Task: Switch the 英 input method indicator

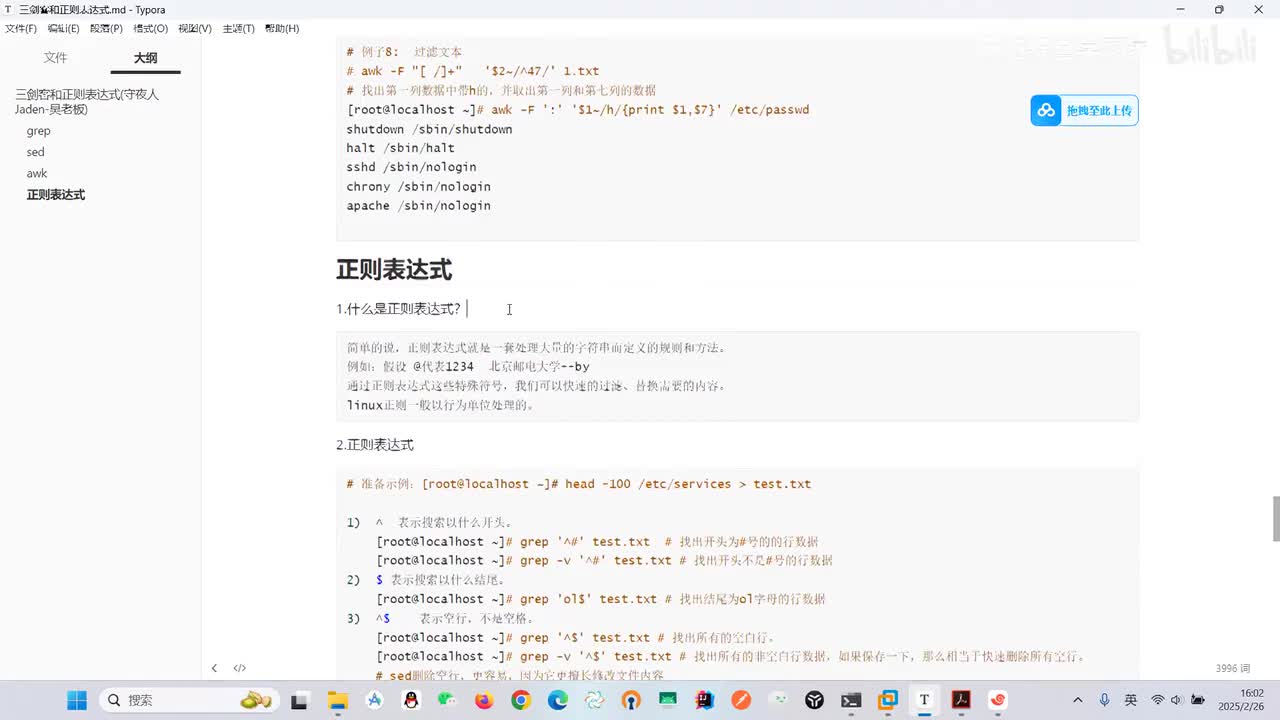Action: coord(1130,700)
